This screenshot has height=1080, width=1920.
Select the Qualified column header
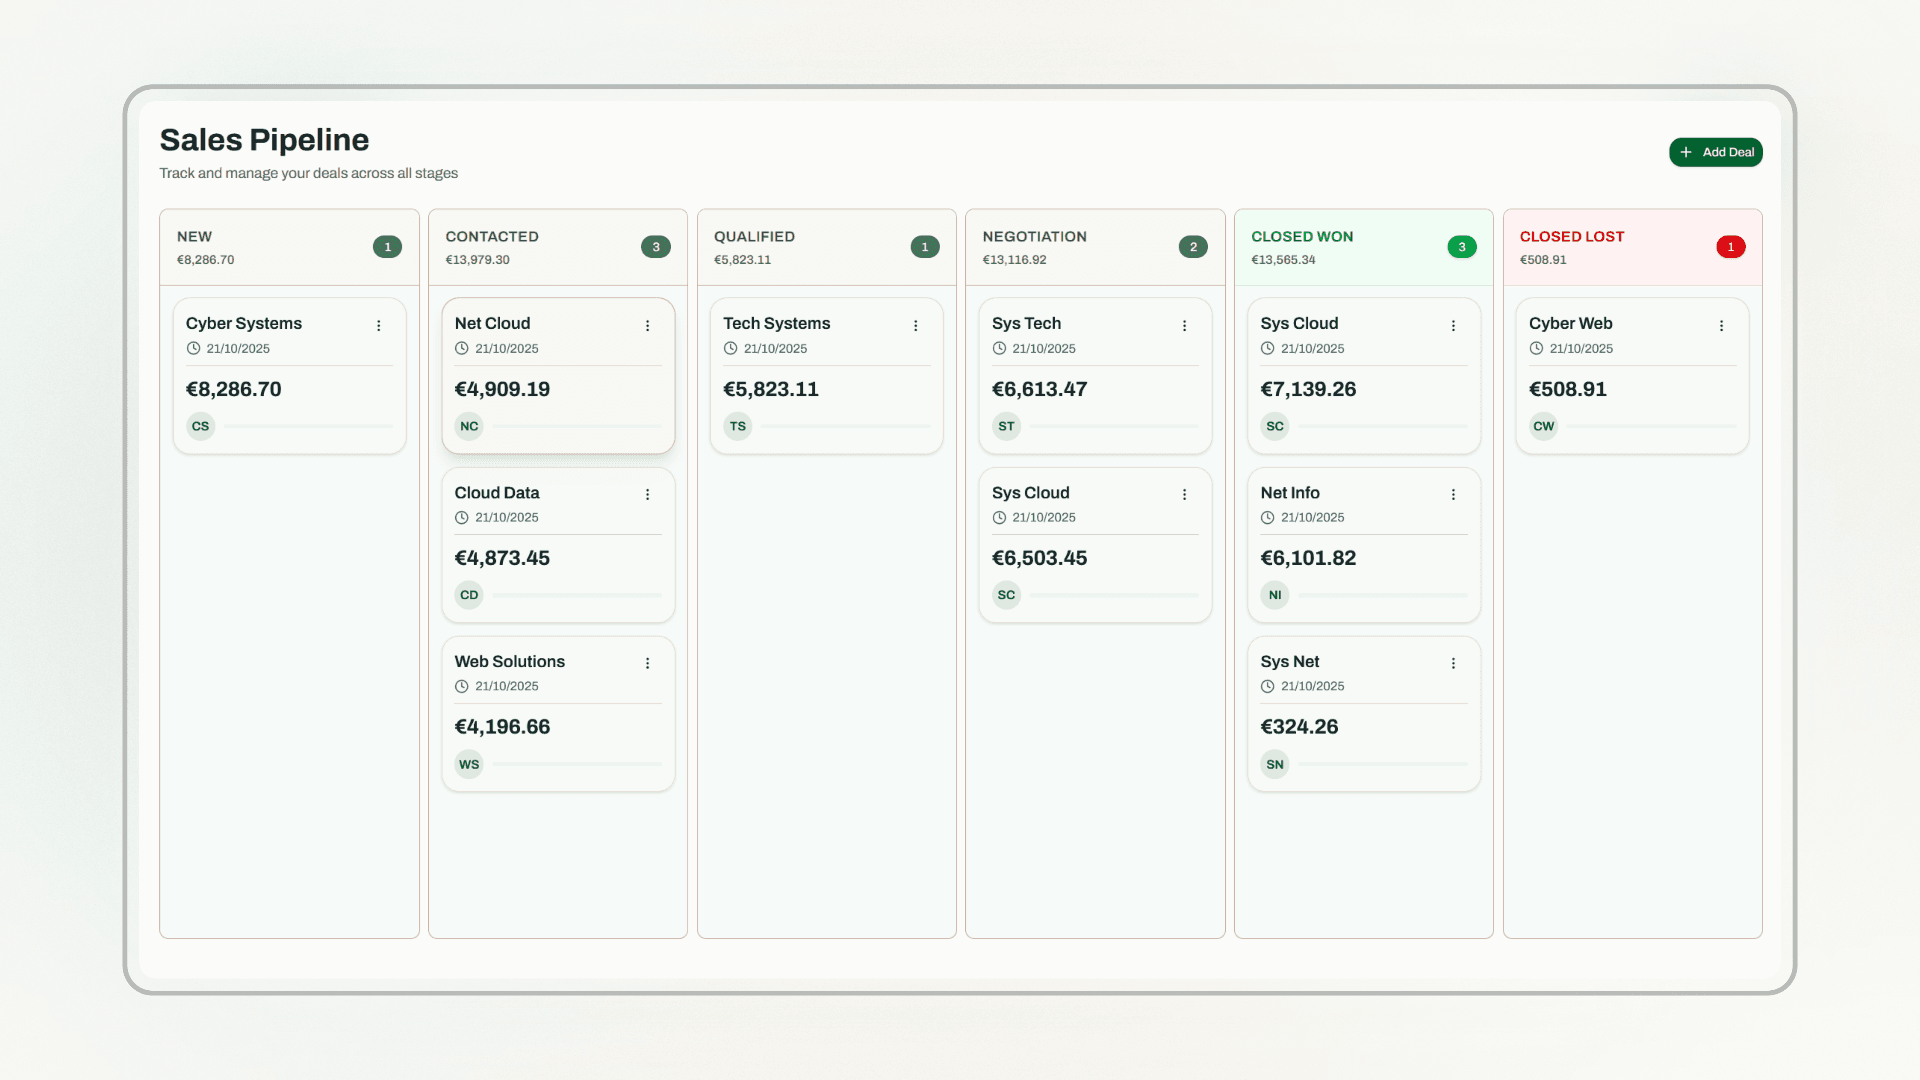[x=755, y=236]
